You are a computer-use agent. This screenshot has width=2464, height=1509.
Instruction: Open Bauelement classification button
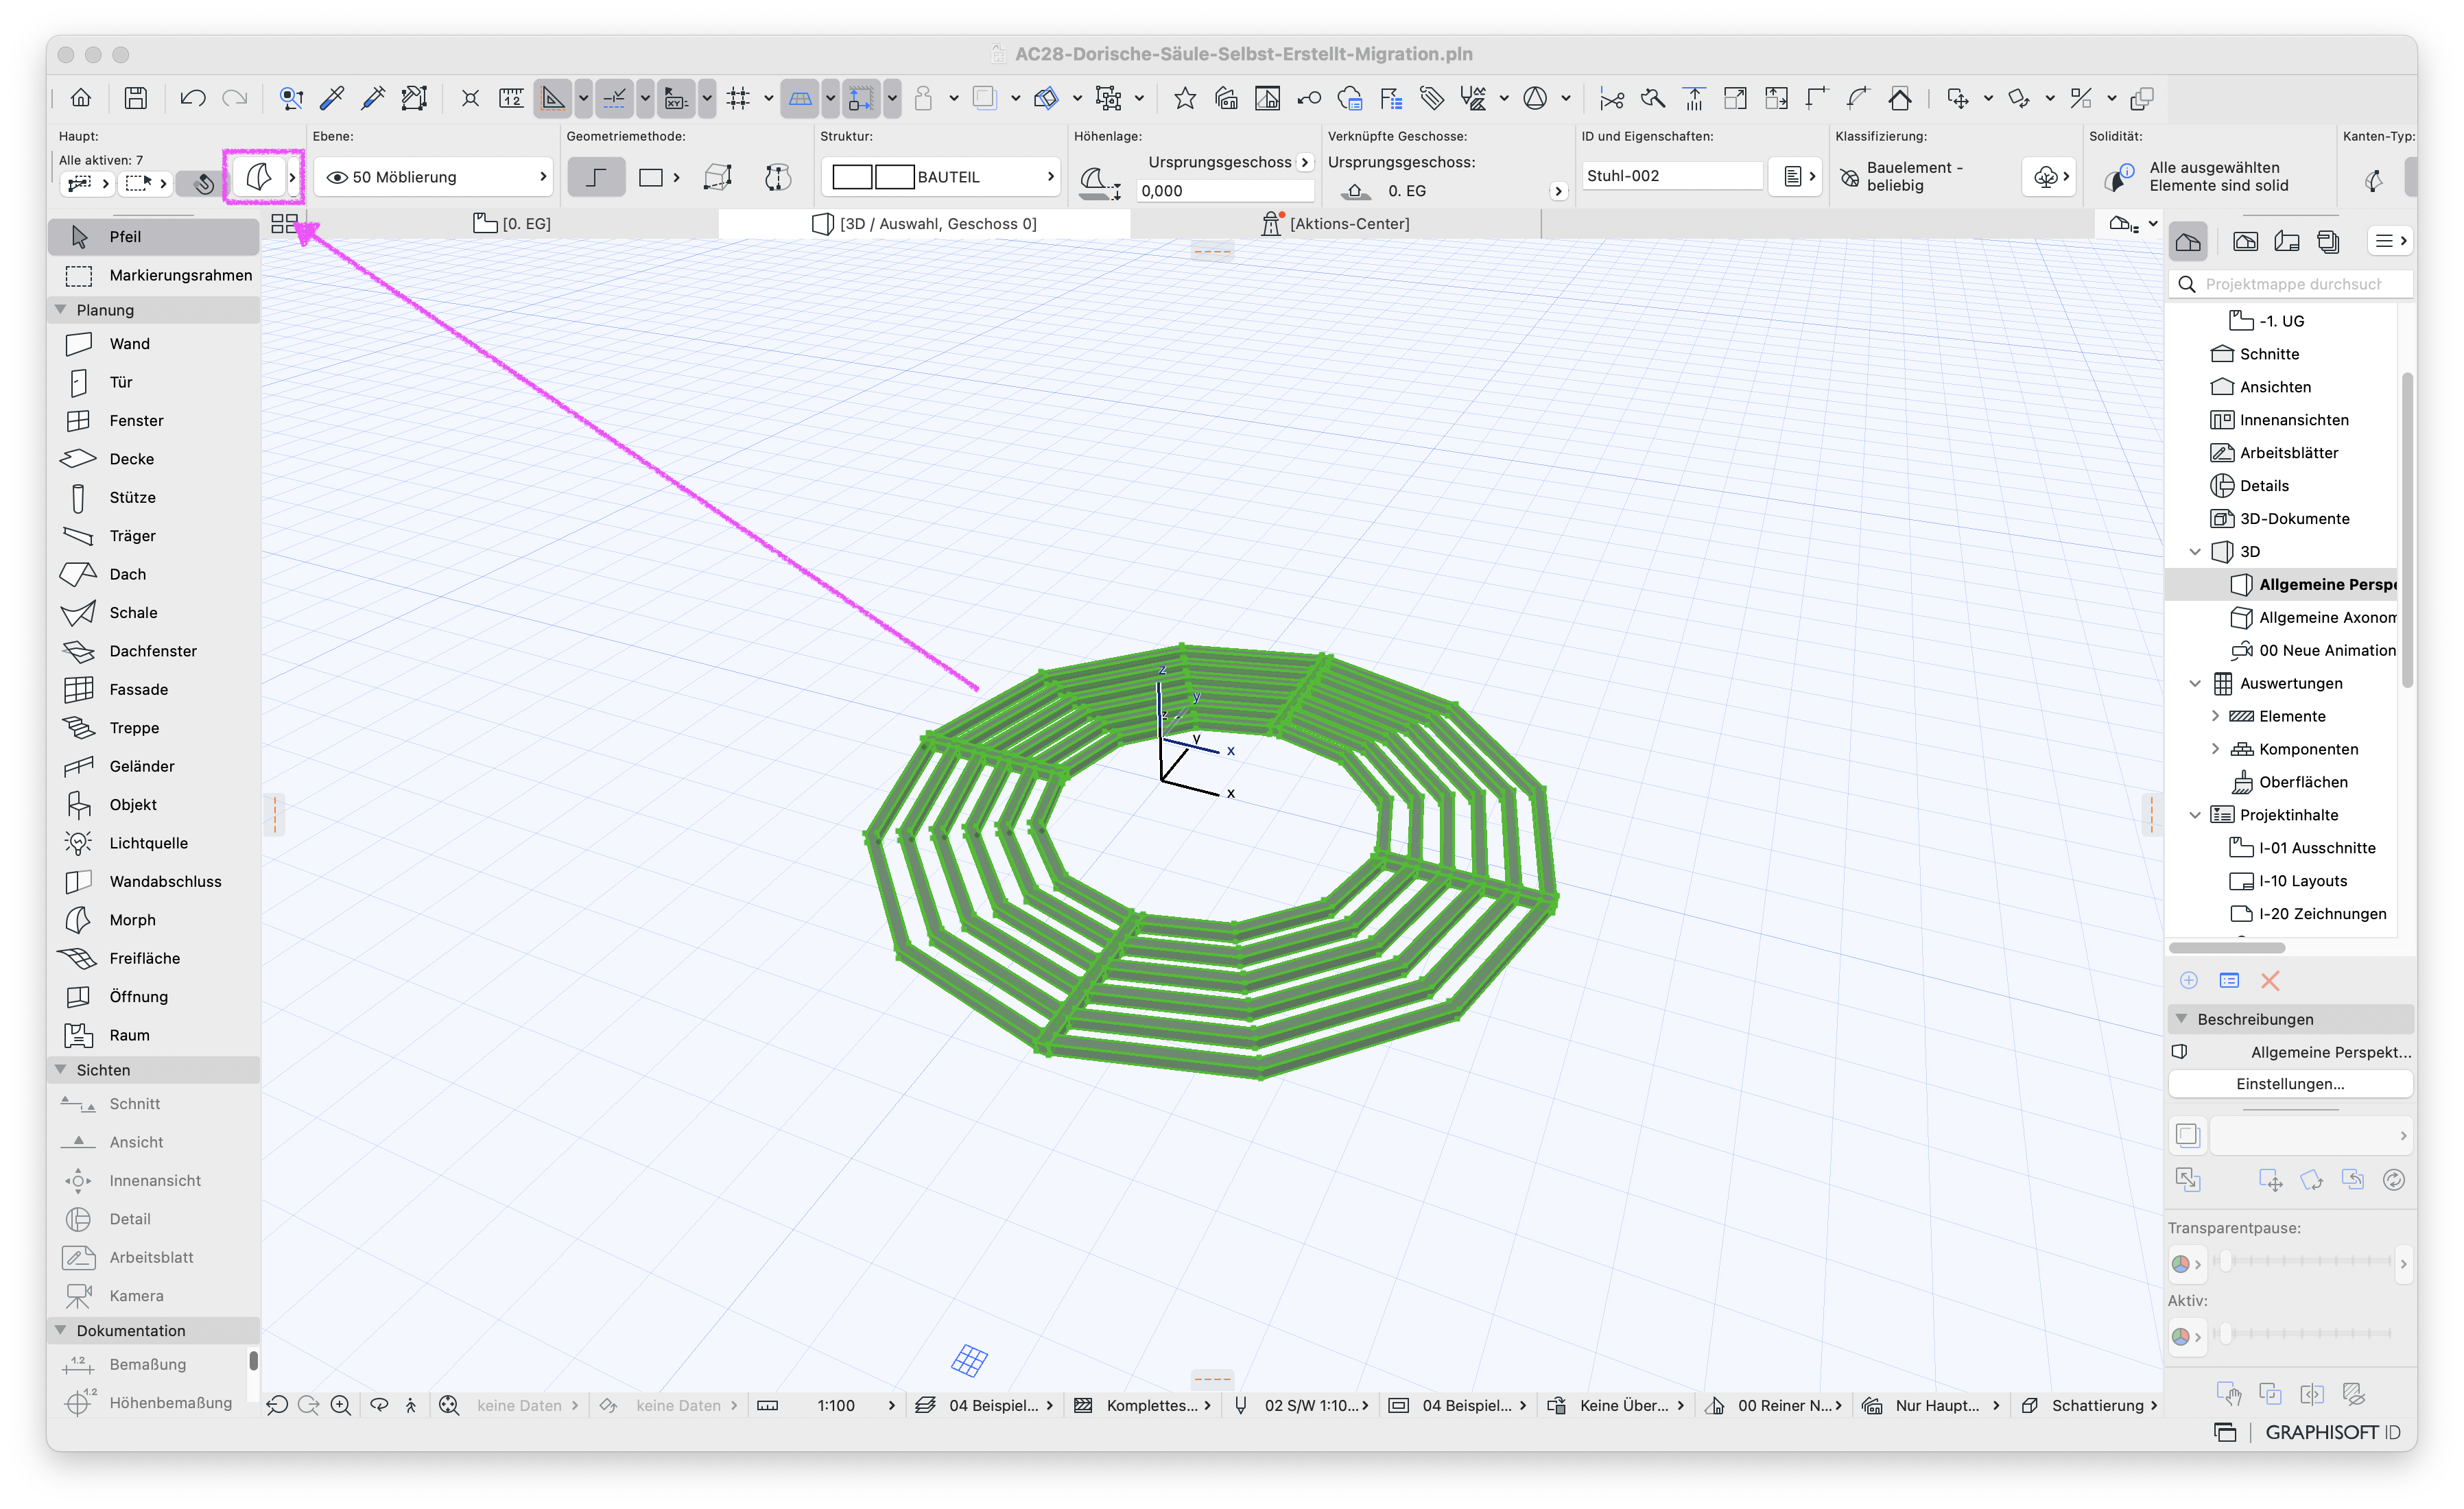tap(2049, 177)
